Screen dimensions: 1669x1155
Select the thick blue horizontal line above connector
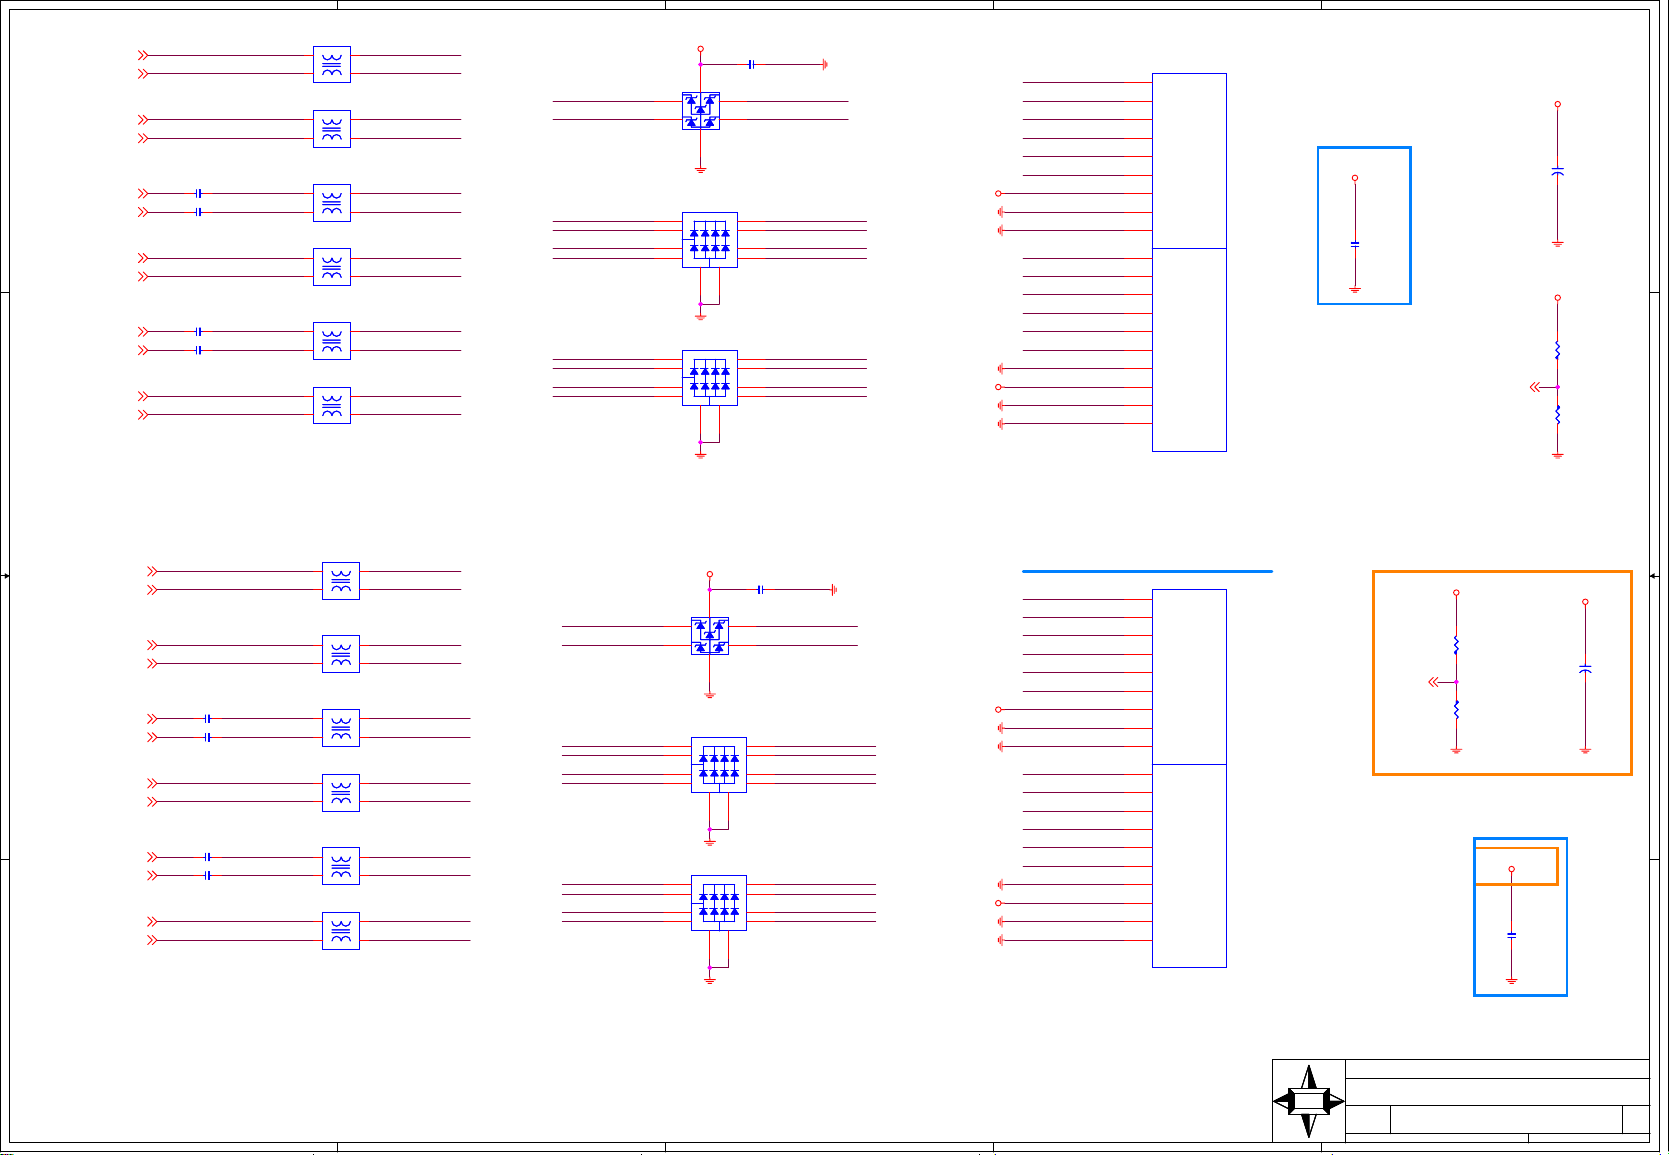(x=1147, y=571)
